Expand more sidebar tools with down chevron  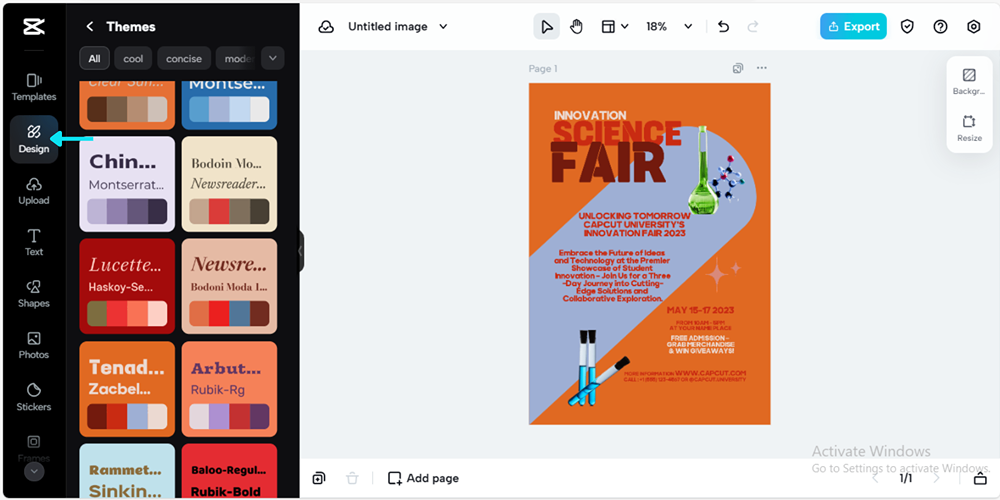[34, 471]
